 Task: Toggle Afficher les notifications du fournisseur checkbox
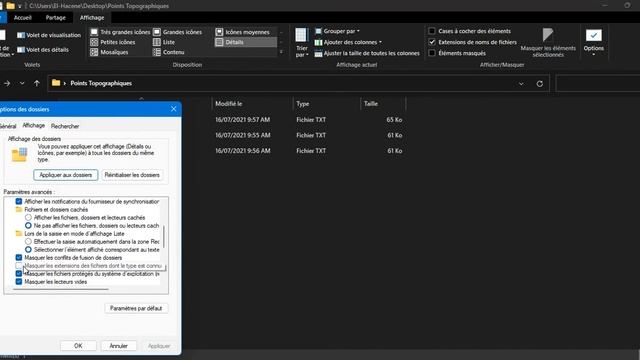[x=19, y=201]
